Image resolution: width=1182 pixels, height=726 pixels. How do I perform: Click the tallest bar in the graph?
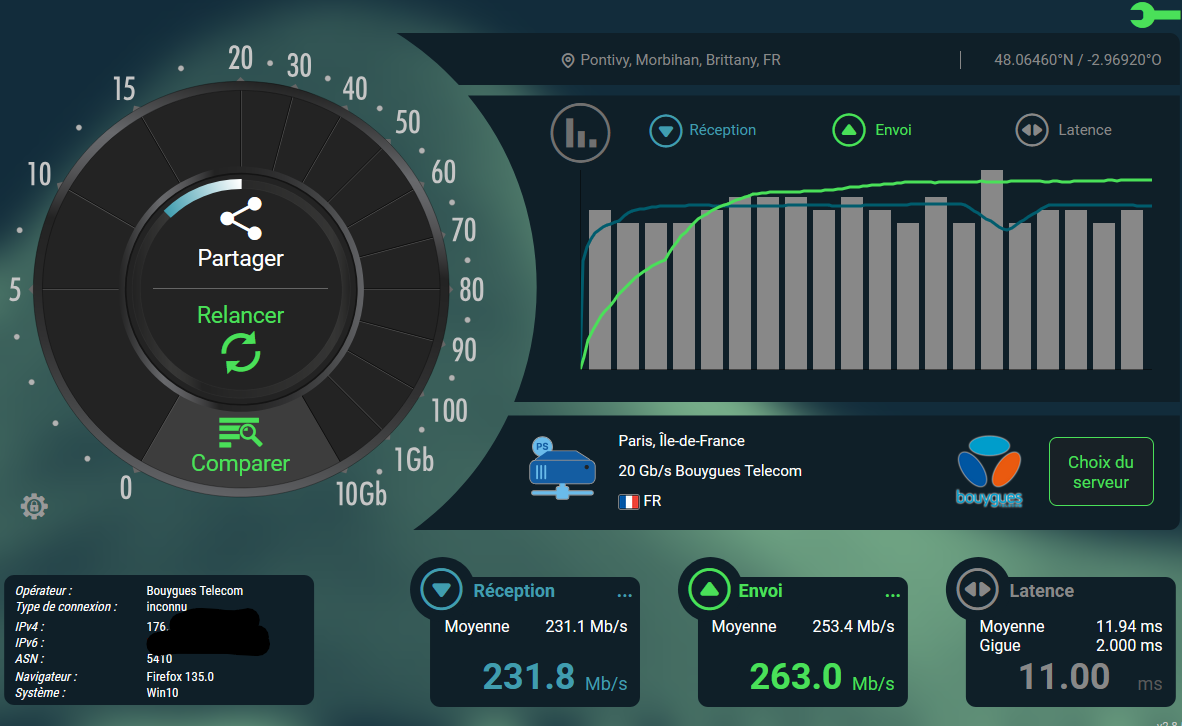(991, 269)
